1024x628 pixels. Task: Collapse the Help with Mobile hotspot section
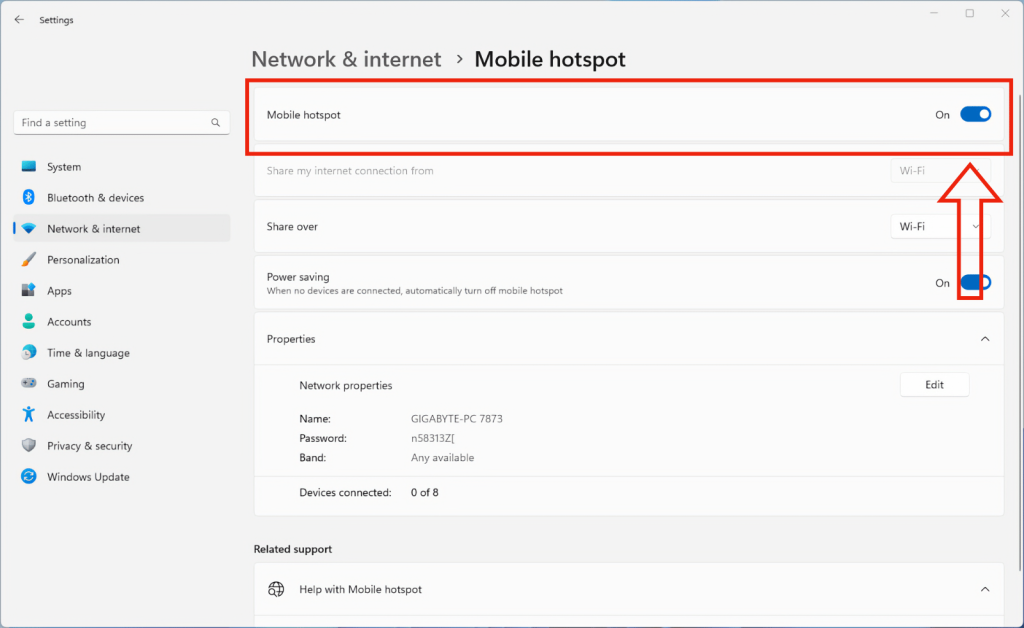[985, 589]
